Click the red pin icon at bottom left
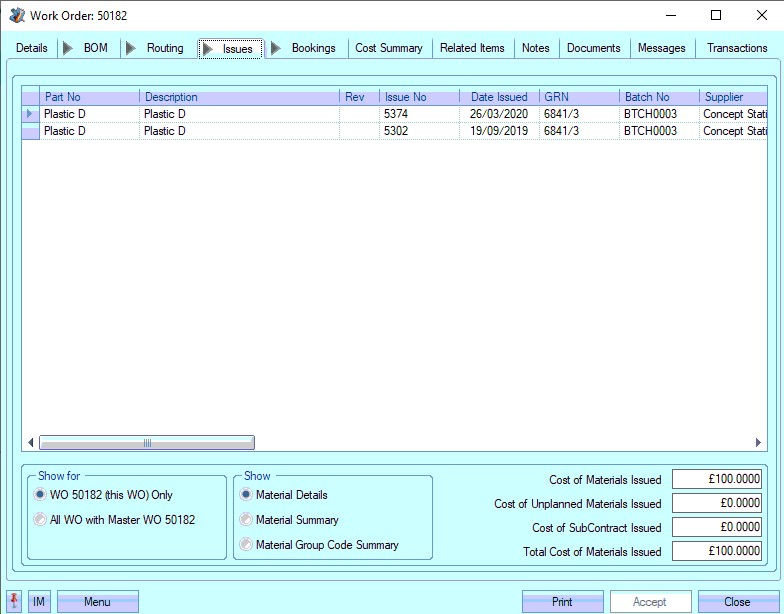 [x=14, y=601]
